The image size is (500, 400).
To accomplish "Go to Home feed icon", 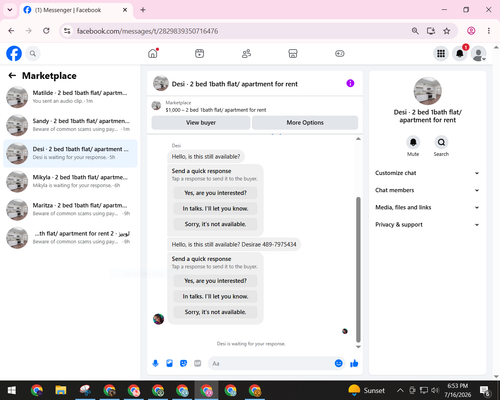I will coord(153,53).
